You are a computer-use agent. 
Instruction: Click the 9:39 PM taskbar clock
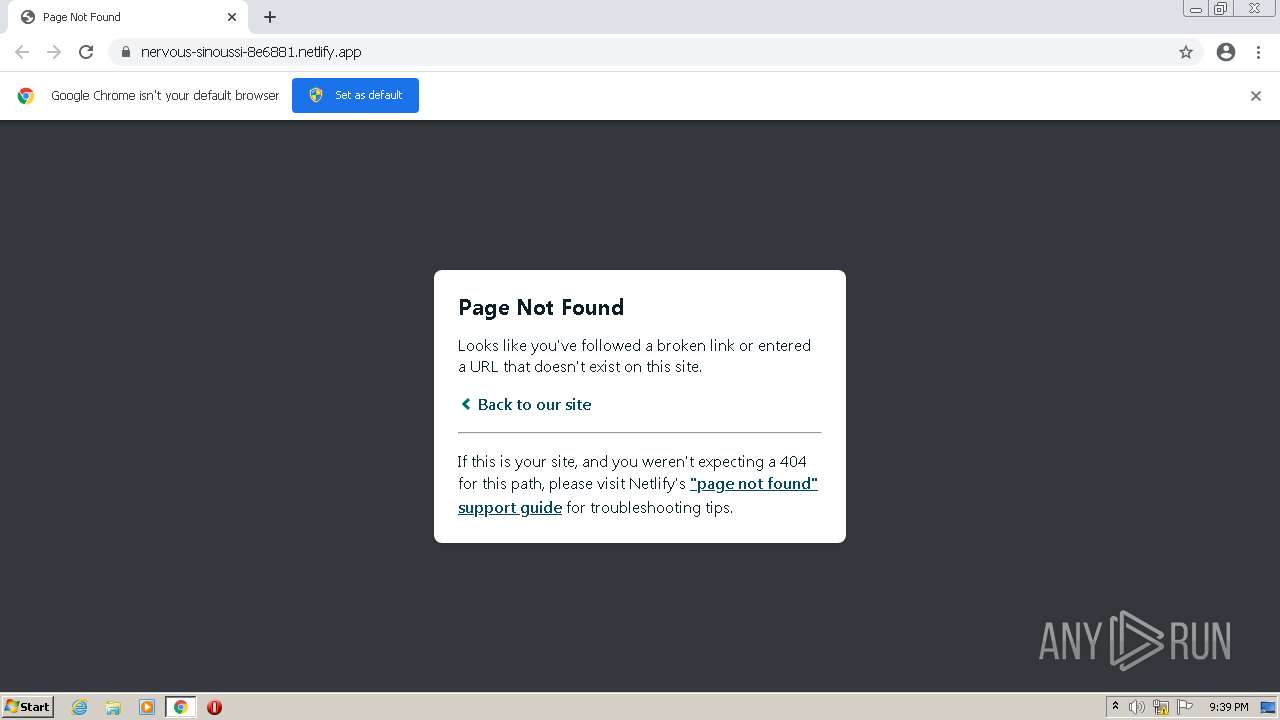[x=1229, y=707]
